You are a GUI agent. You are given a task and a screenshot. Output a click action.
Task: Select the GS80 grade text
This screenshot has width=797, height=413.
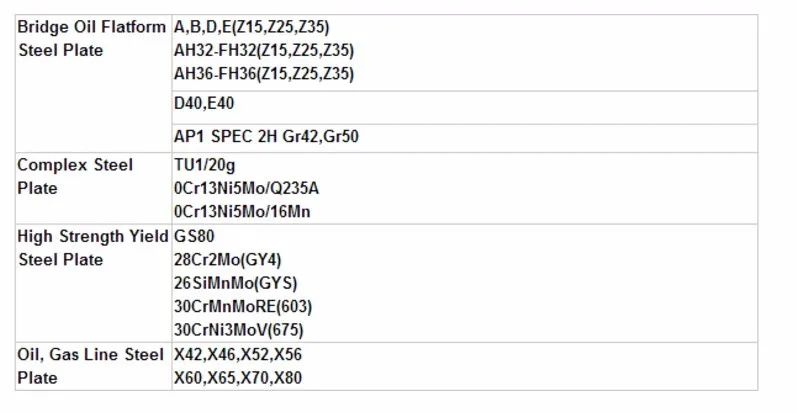pos(194,236)
